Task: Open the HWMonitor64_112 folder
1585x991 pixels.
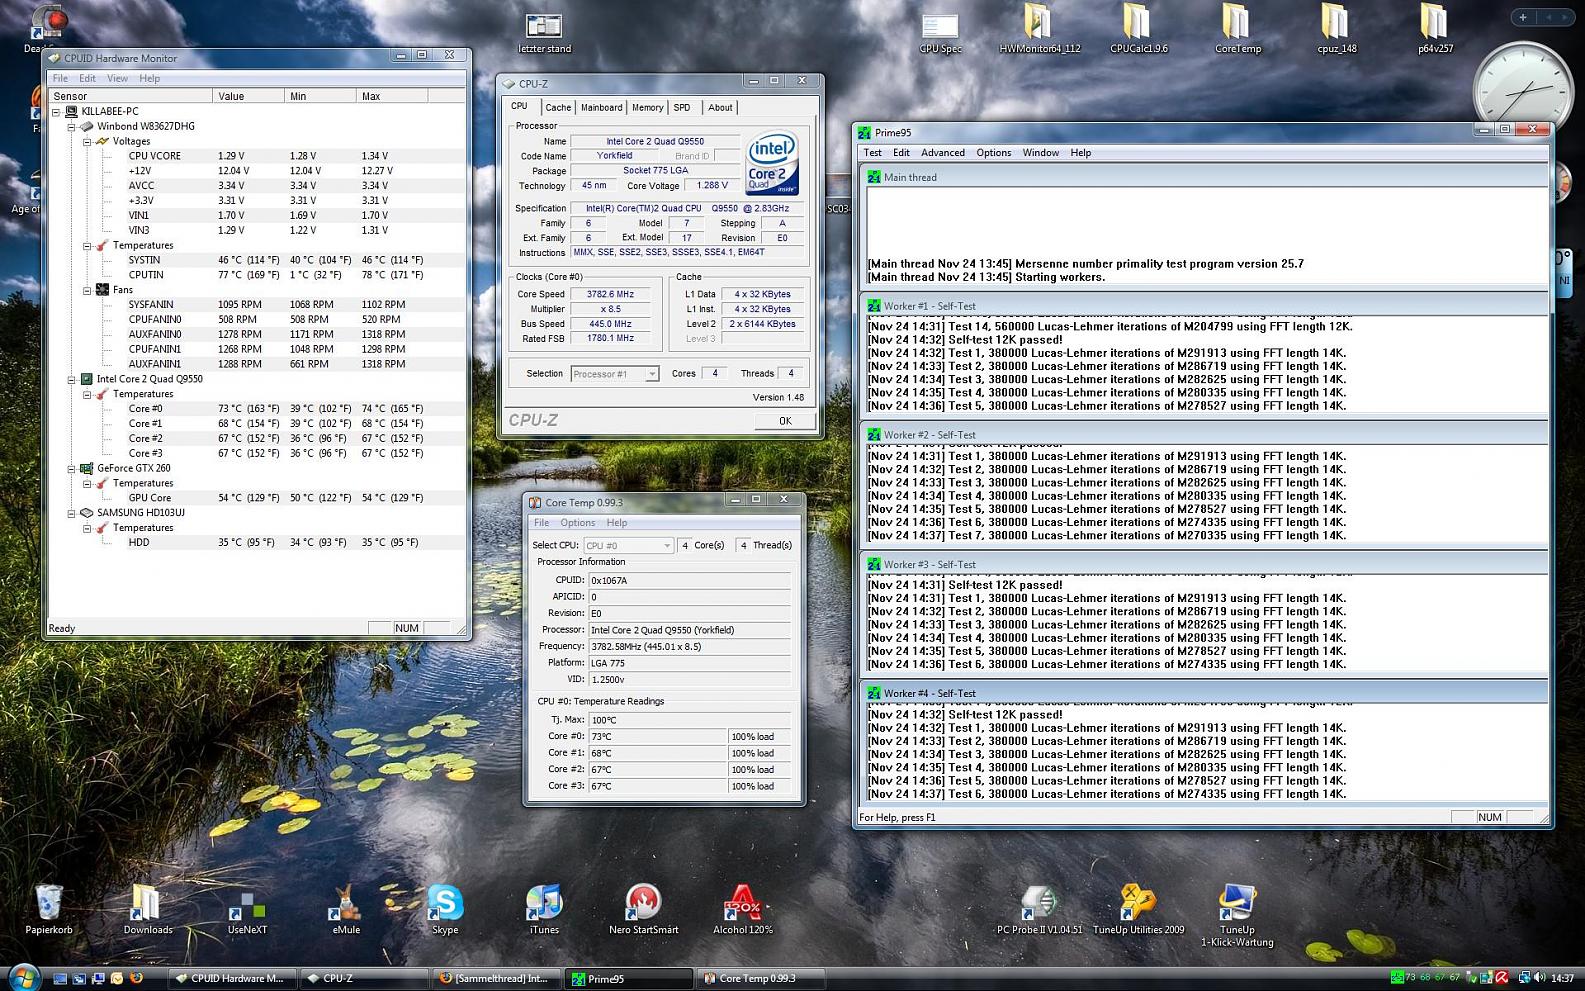Action: [x=1039, y=30]
